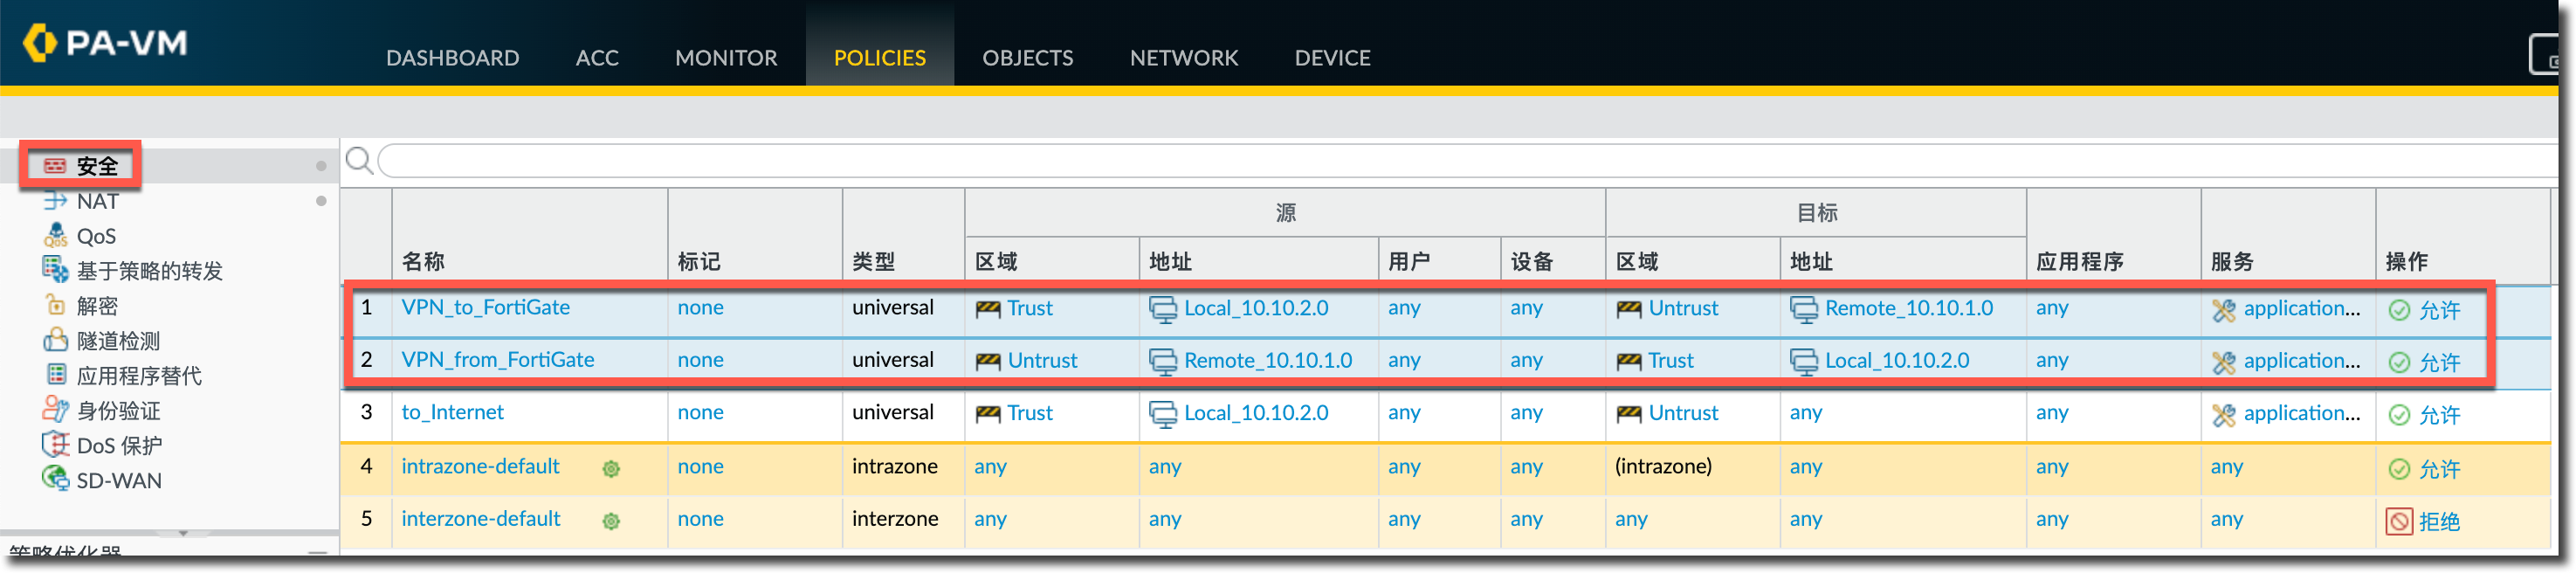This screenshot has height=573, width=2576.
Task: Open the QoS sidebar item icon
Action: click(x=55, y=236)
